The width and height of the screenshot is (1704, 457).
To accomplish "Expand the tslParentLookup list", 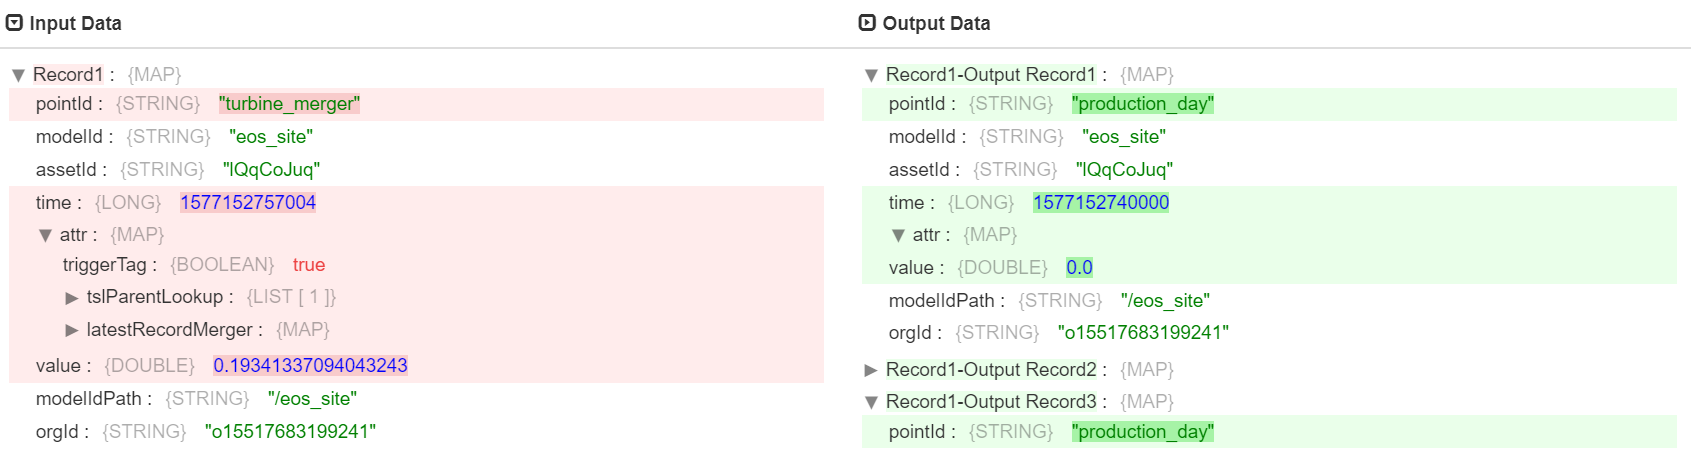I will click(x=72, y=297).
